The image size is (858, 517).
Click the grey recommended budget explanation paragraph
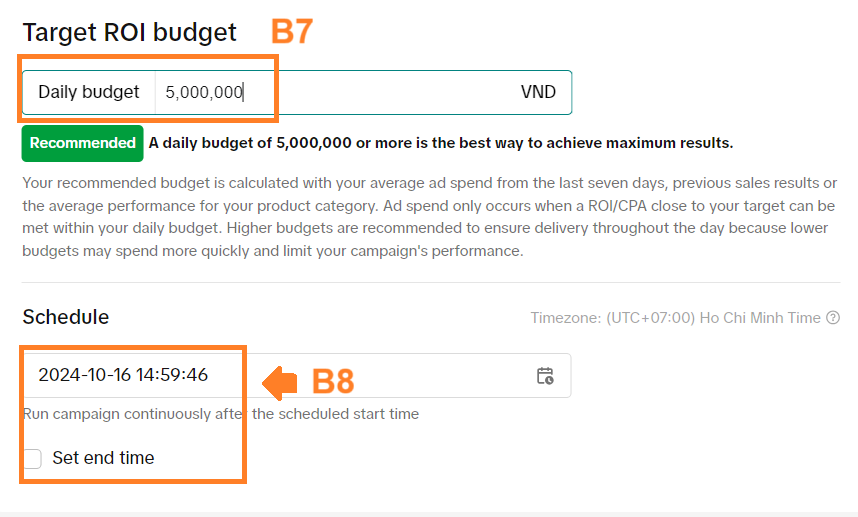point(428,217)
